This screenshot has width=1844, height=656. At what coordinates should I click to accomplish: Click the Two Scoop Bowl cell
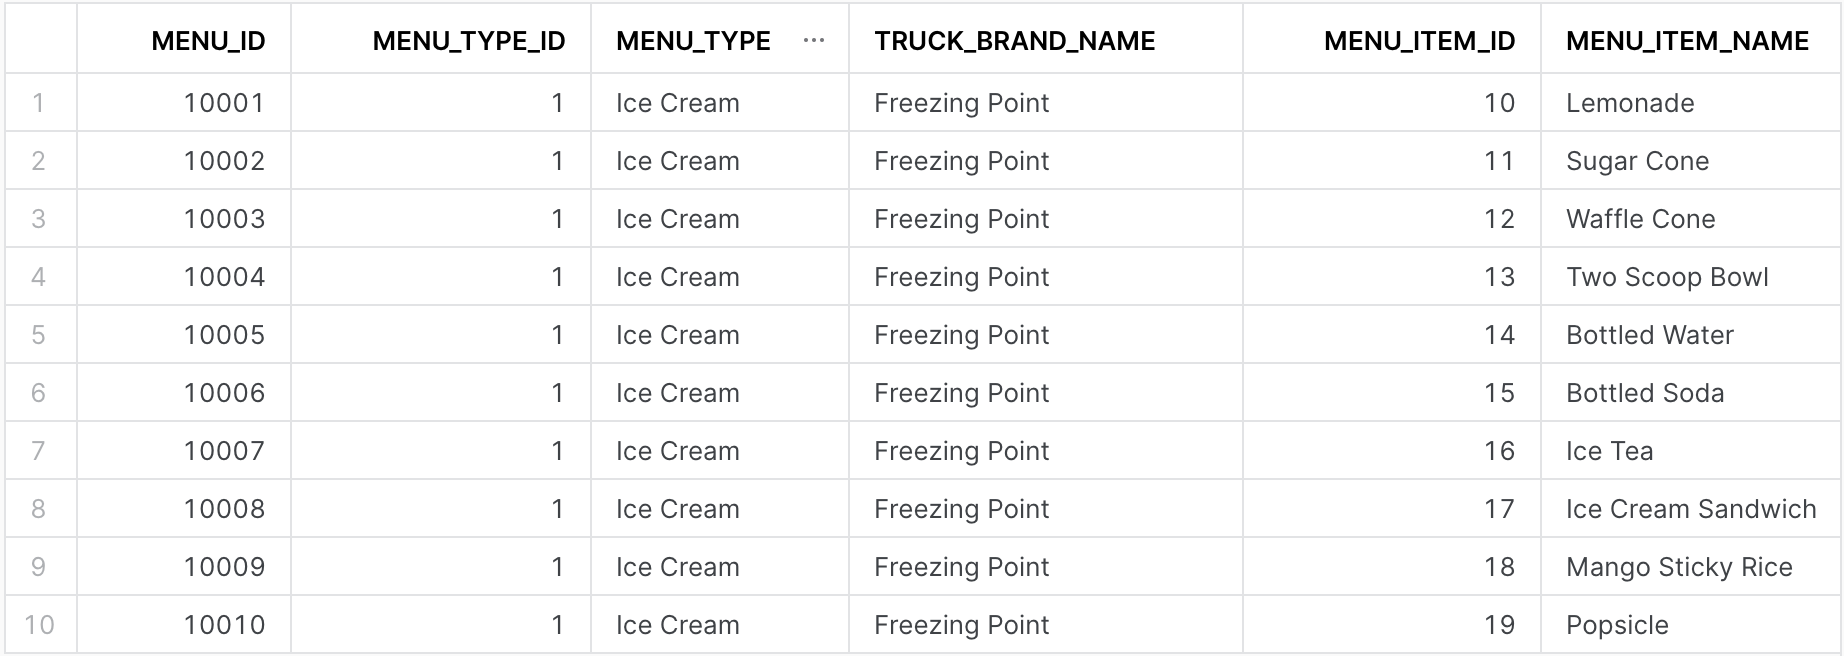1667,277
